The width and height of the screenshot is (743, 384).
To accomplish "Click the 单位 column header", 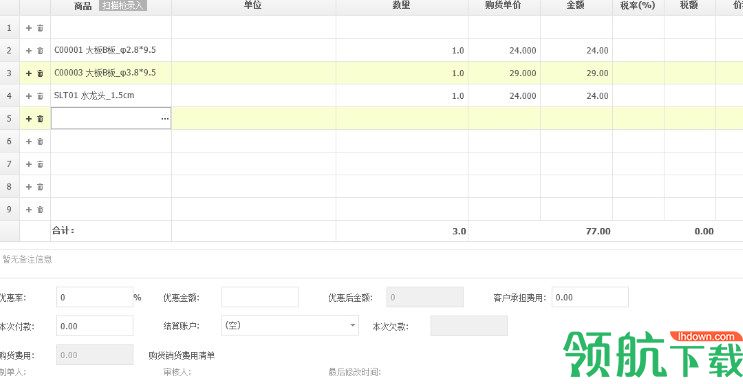I will tap(254, 5).
